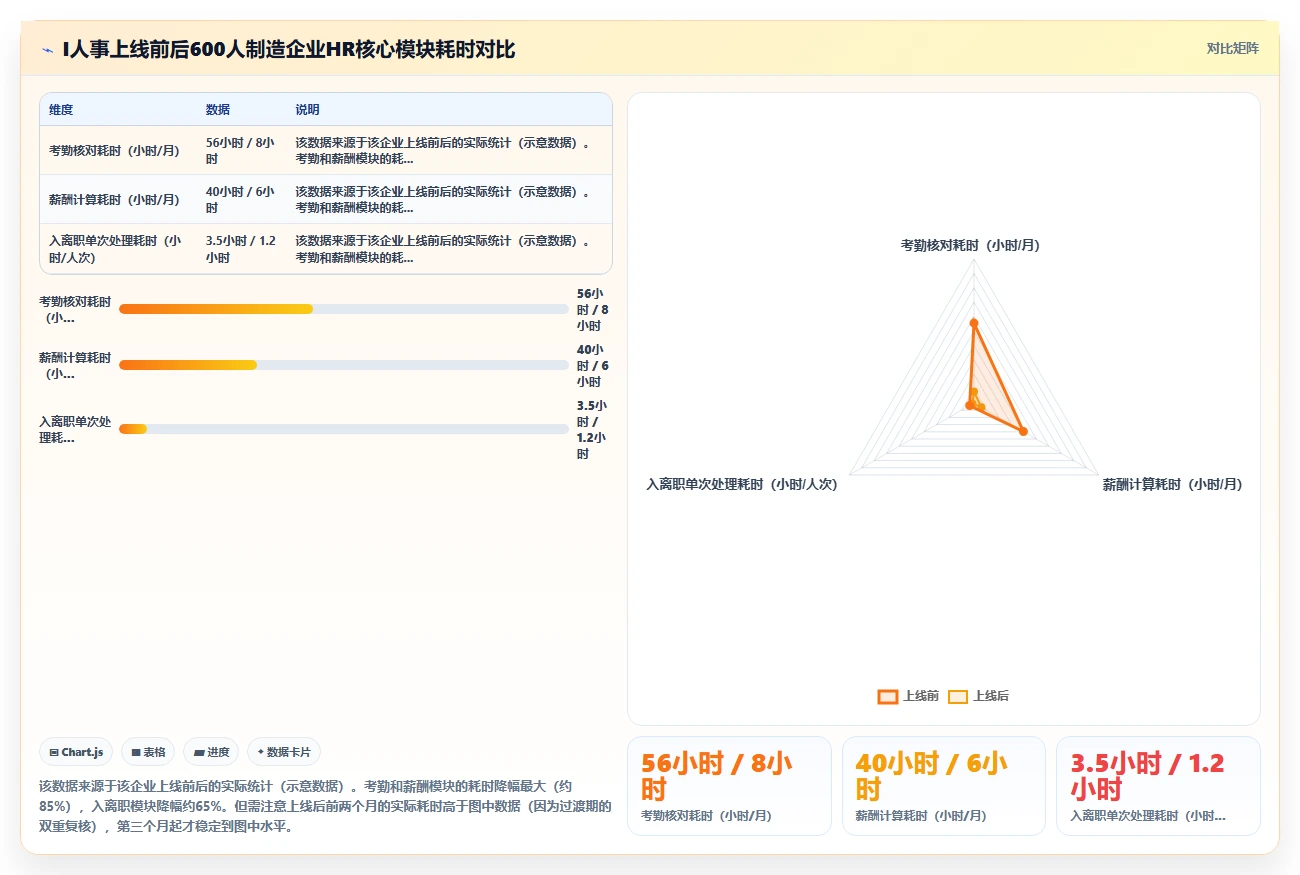Open the 对比矩阵 label in header
1300x875 pixels.
pyautogui.click(x=1232, y=48)
